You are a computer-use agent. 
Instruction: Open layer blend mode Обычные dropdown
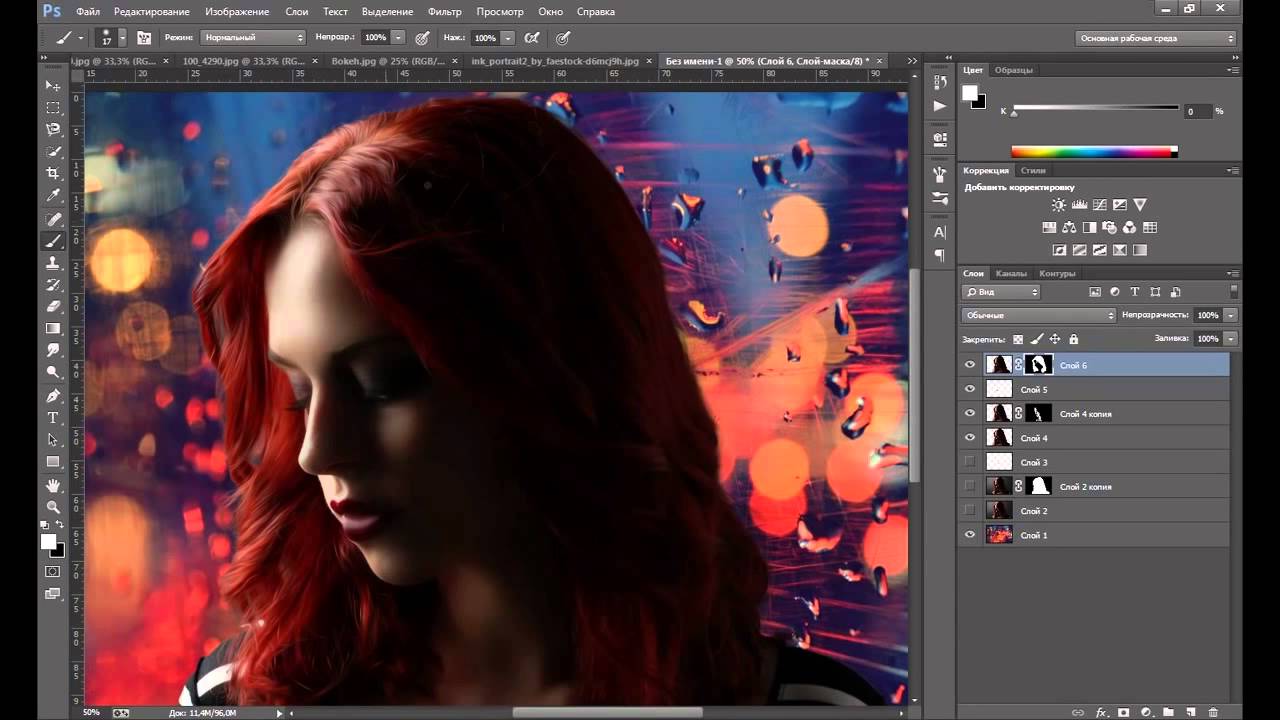point(1039,315)
